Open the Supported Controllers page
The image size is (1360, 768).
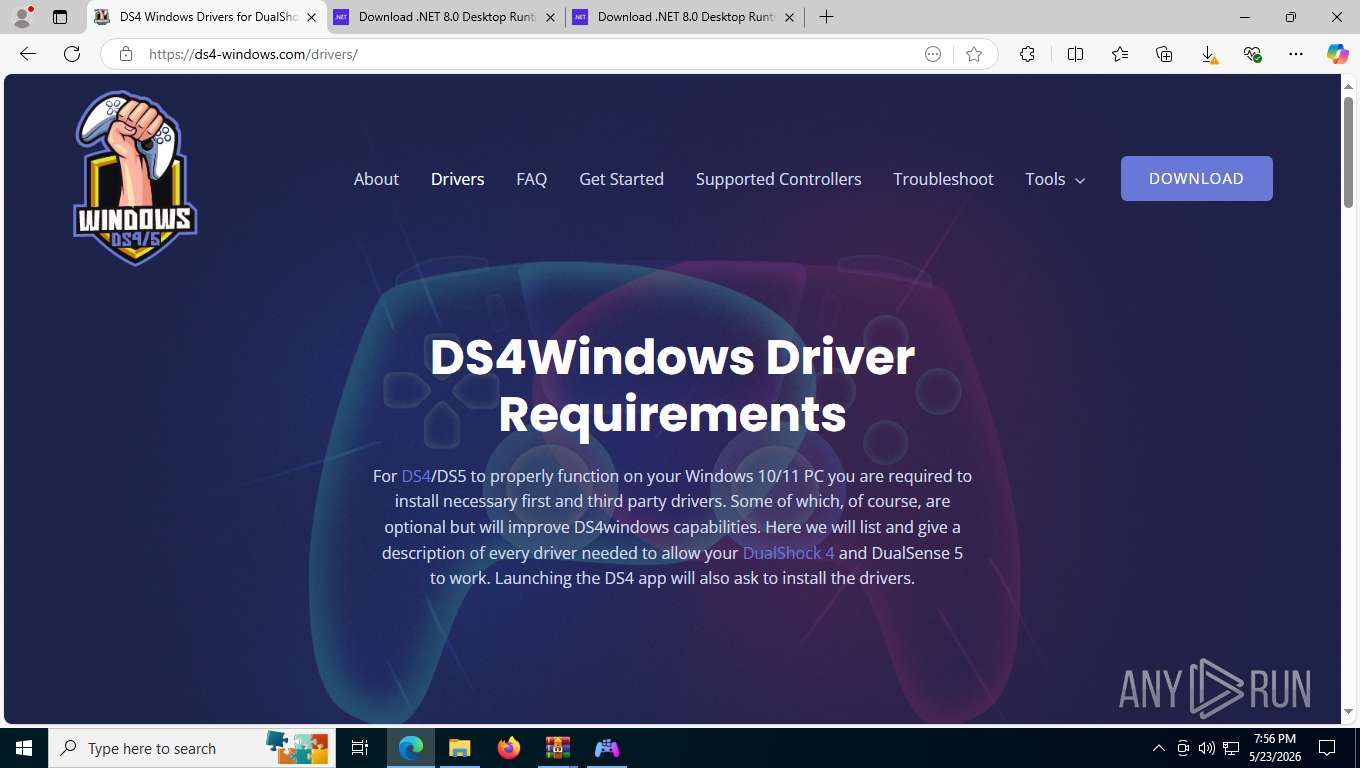click(778, 179)
